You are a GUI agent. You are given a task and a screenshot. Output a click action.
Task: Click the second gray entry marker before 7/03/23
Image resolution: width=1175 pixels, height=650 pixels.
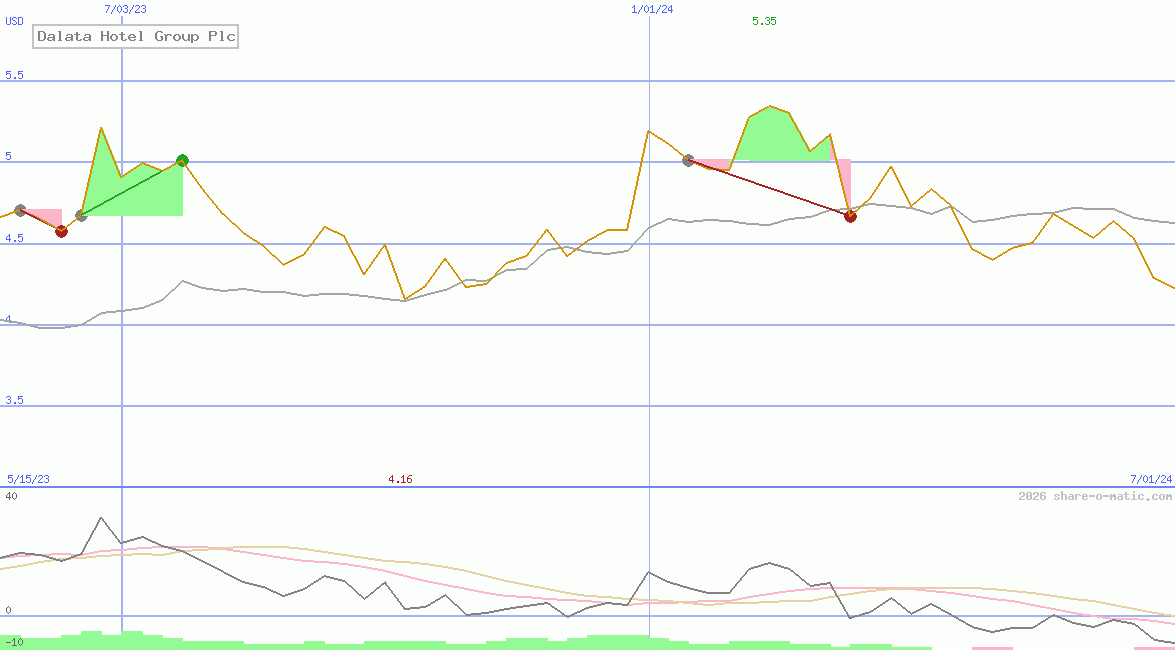click(82, 216)
